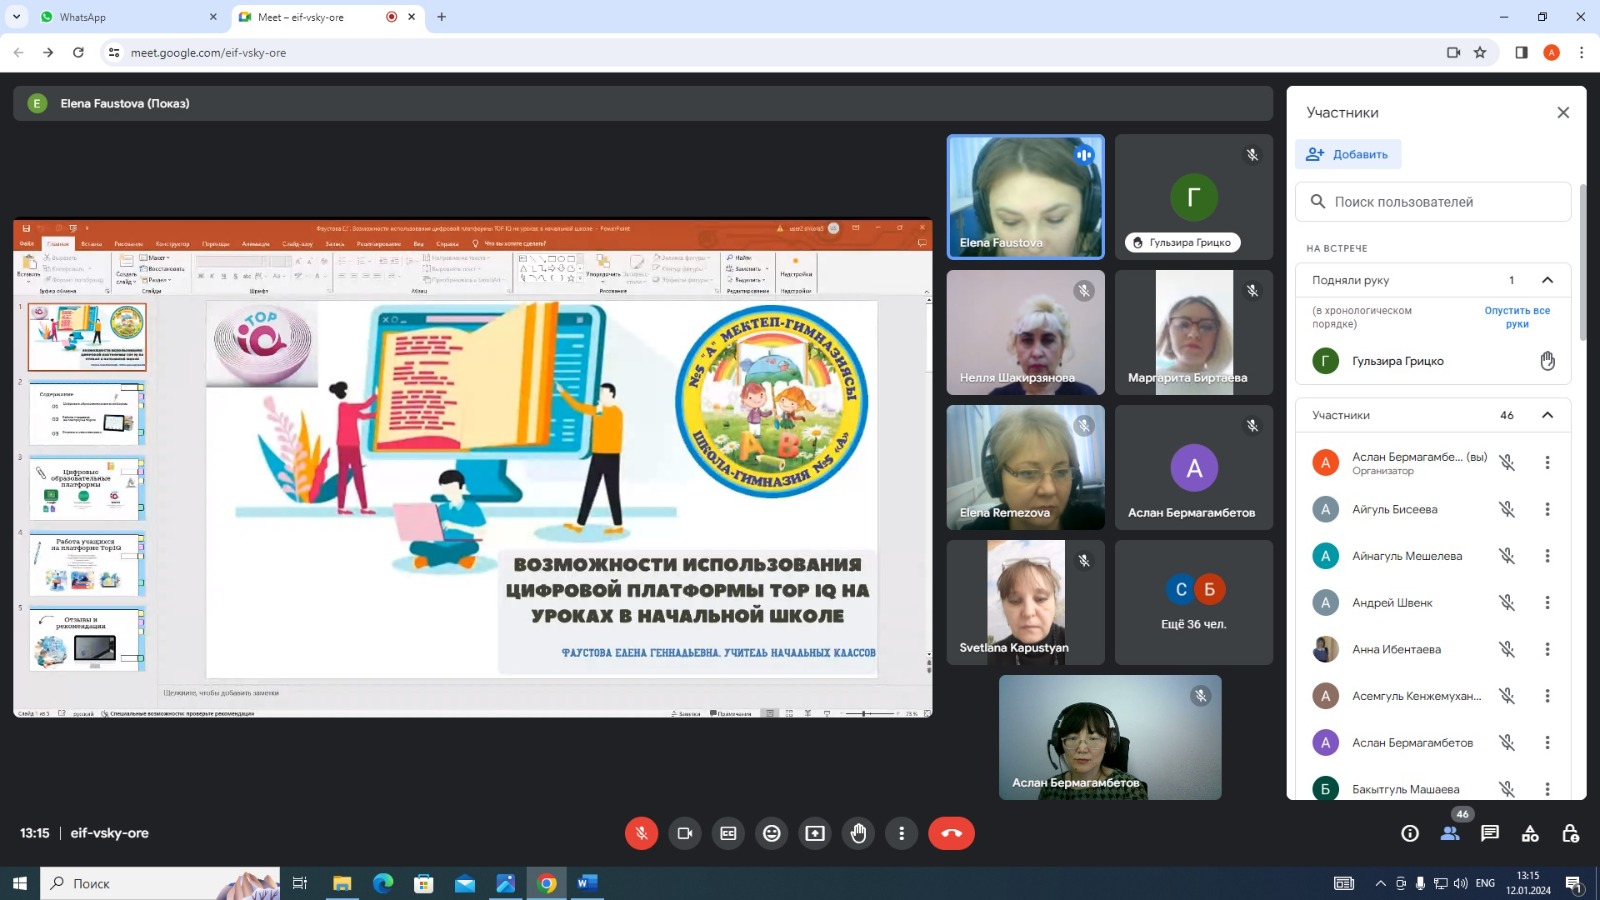Open more options for Айгуль Бисеева

pos(1547,509)
